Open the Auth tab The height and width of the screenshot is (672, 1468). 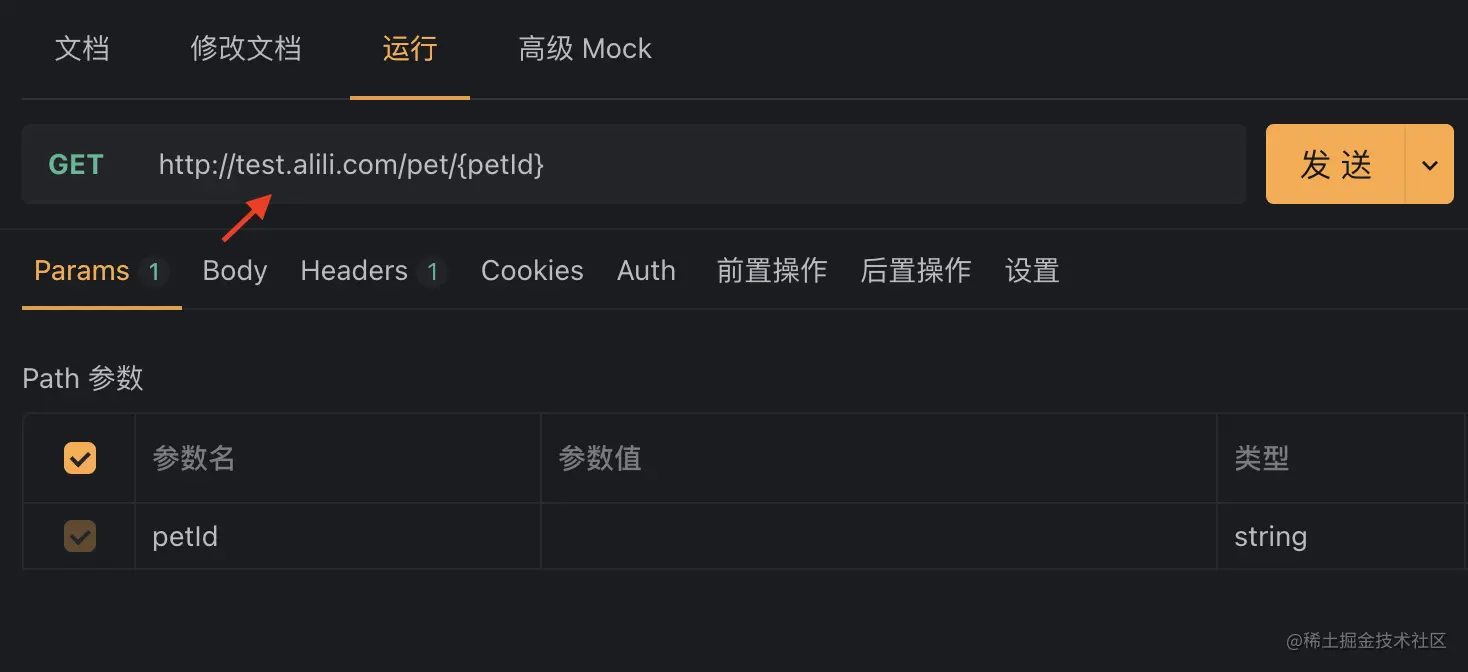click(x=646, y=270)
